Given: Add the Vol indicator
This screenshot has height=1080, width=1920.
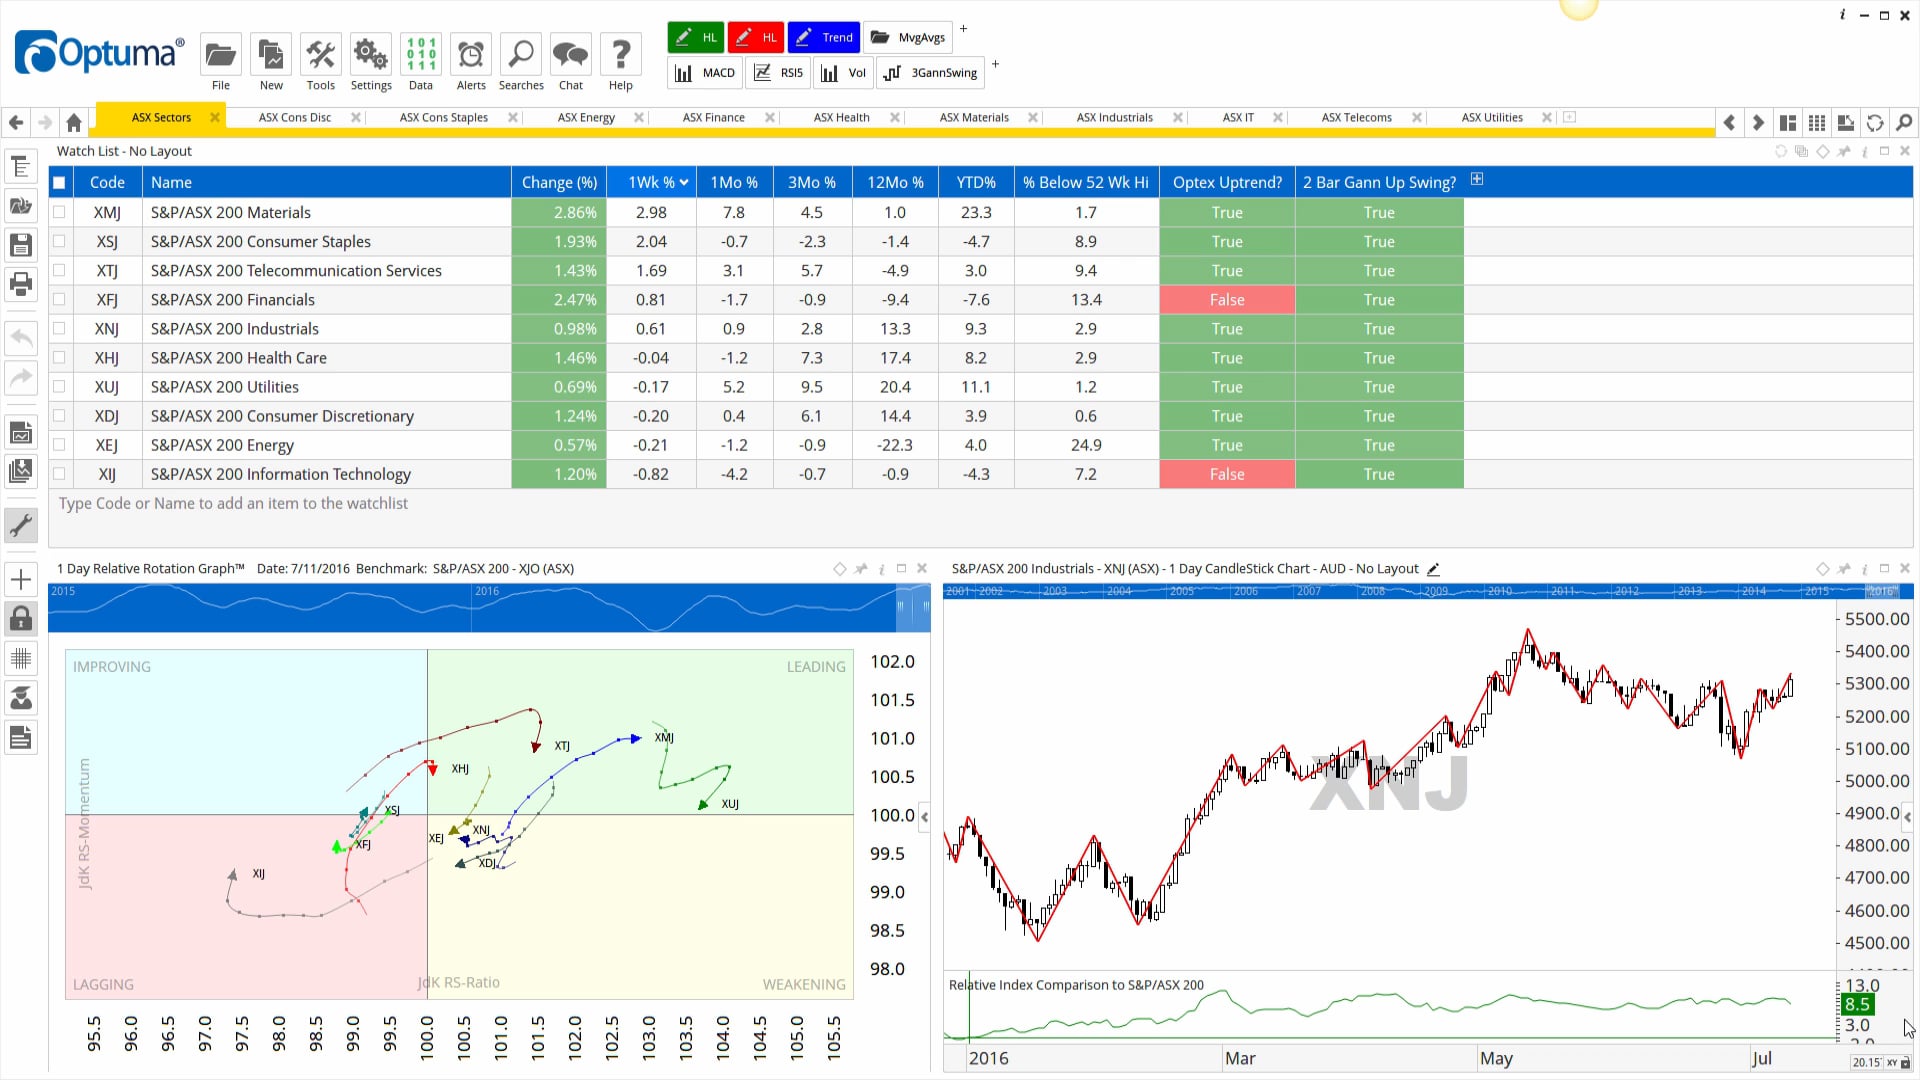Looking at the screenshot, I should [x=843, y=72].
